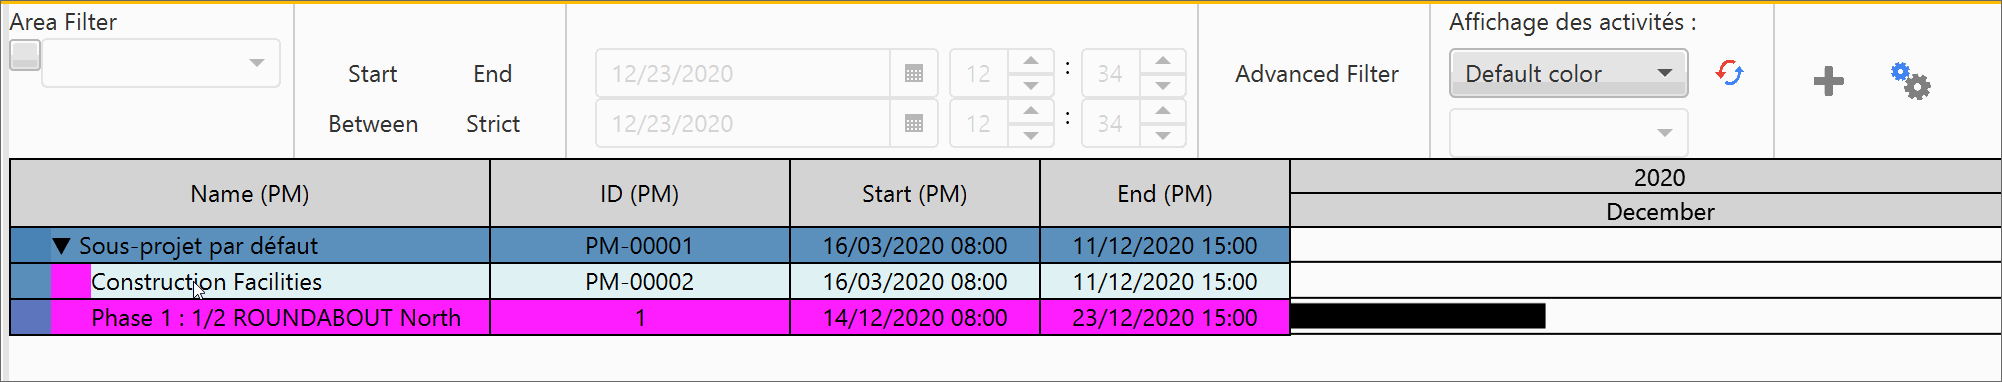
Task: Open the gears settings icon
Action: [1910, 81]
